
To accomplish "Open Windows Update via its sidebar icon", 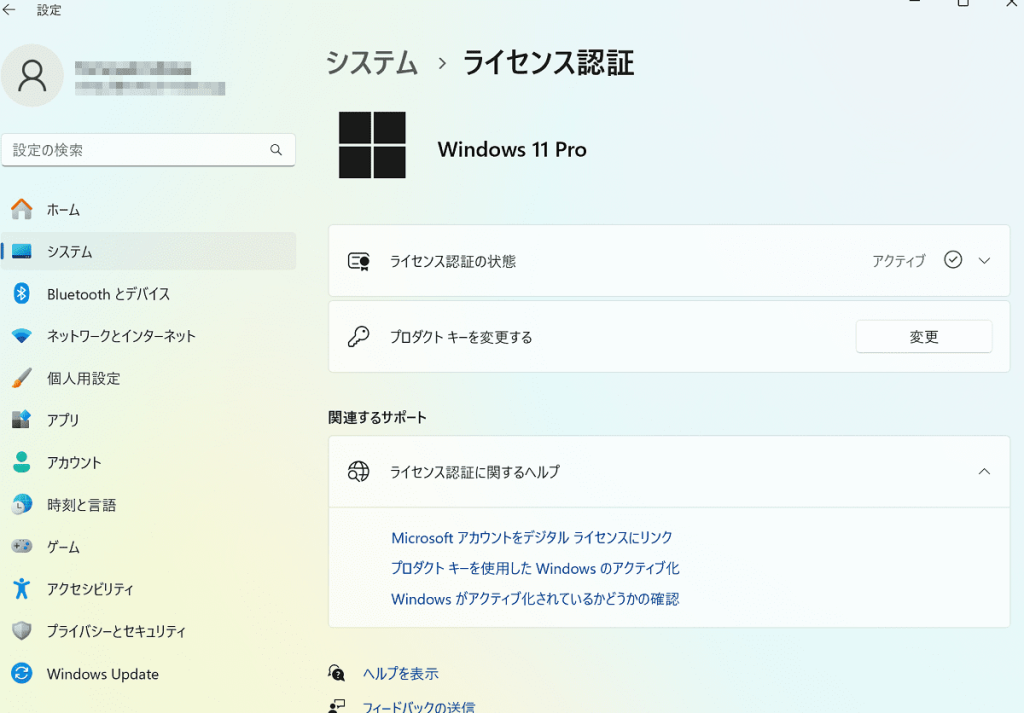I will (23, 674).
